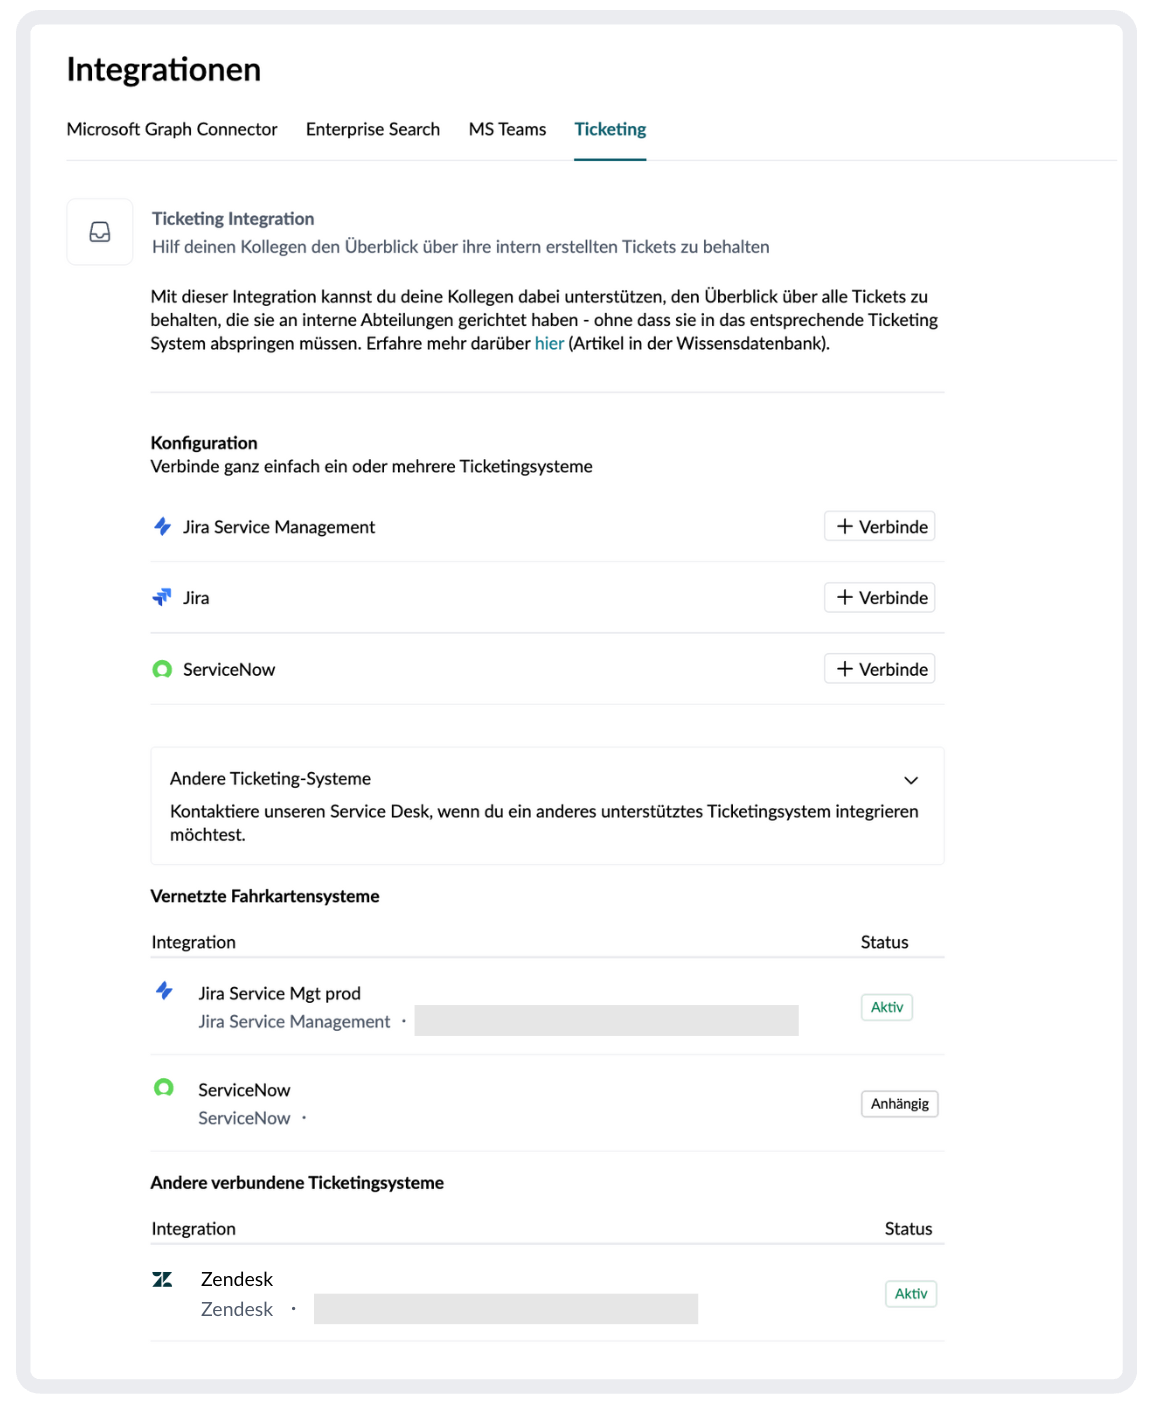This screenshot has height=1405, width=1152.
Task: Click the 'Jira Service Mgt prod' integration name
Action: 279,993
